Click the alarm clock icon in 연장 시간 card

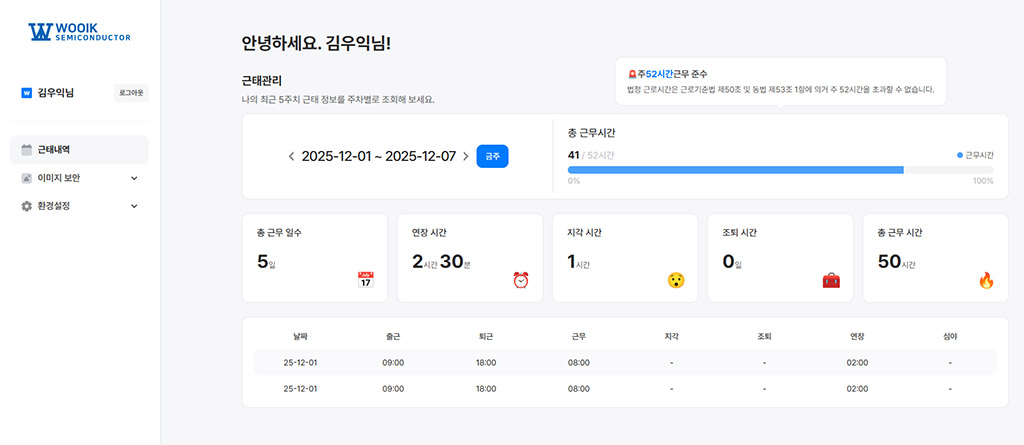tap(521, 280)
